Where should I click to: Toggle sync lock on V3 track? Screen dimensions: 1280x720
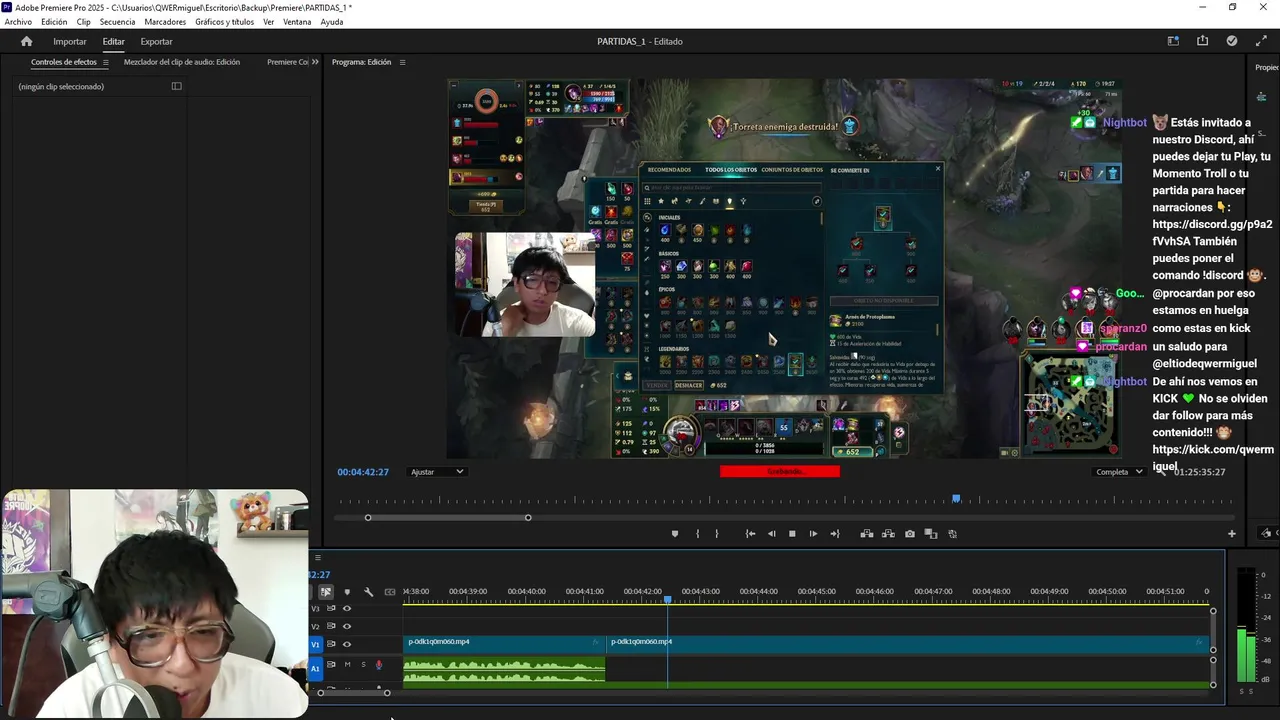tap(331, 608)
